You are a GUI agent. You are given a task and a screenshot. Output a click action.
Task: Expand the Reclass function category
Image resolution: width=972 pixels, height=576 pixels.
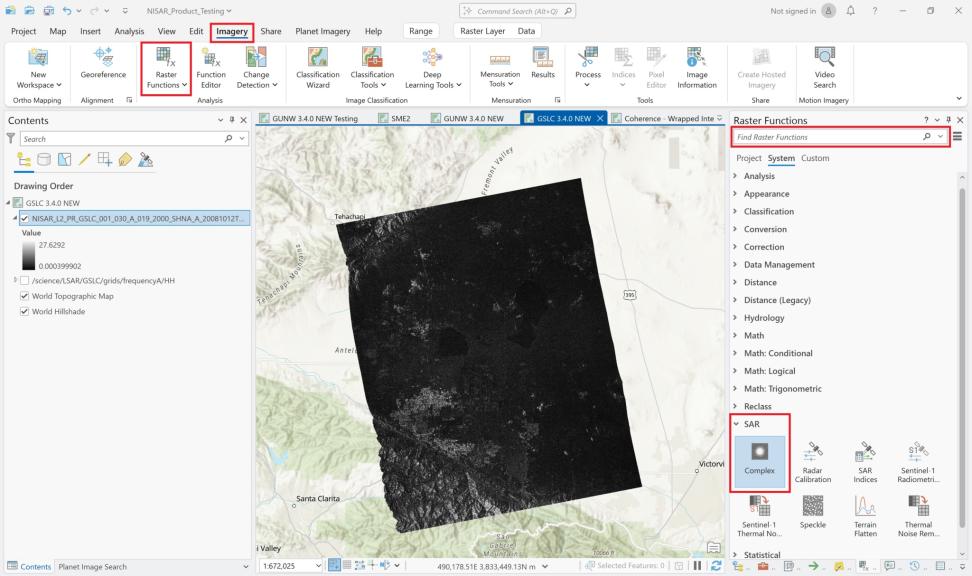(736, 406)
